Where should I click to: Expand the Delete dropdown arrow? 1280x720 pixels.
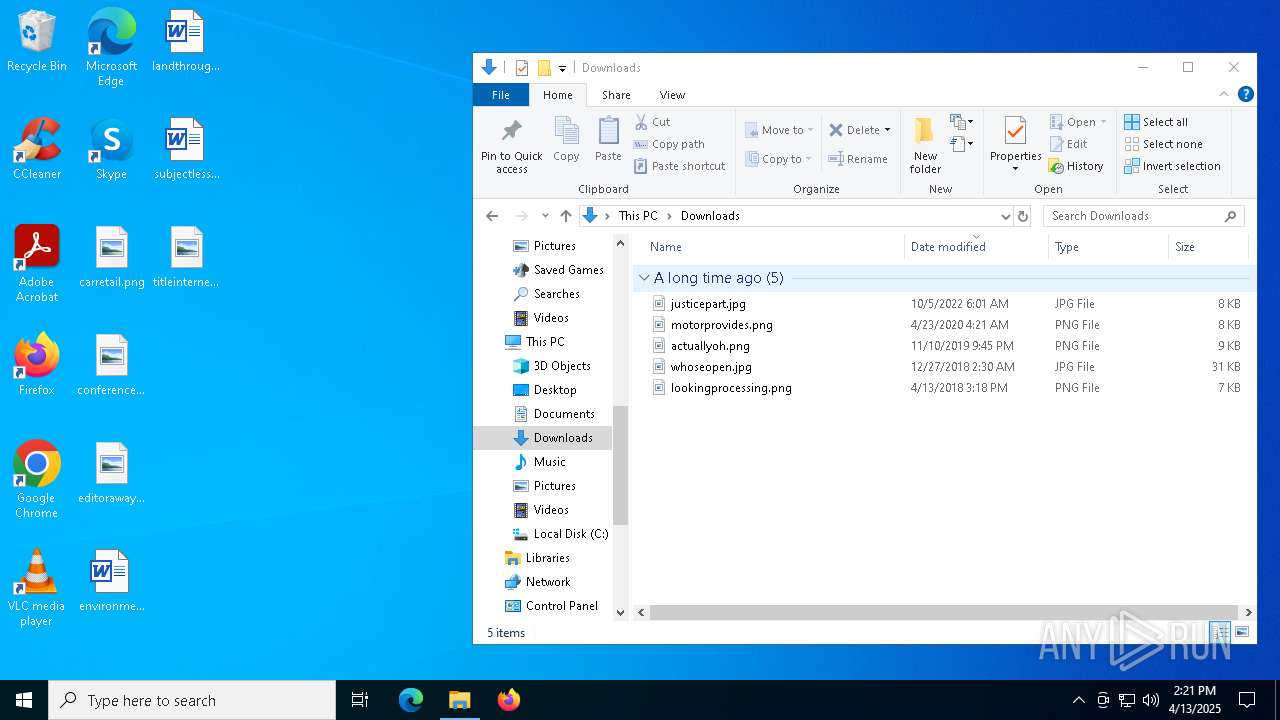887,130
